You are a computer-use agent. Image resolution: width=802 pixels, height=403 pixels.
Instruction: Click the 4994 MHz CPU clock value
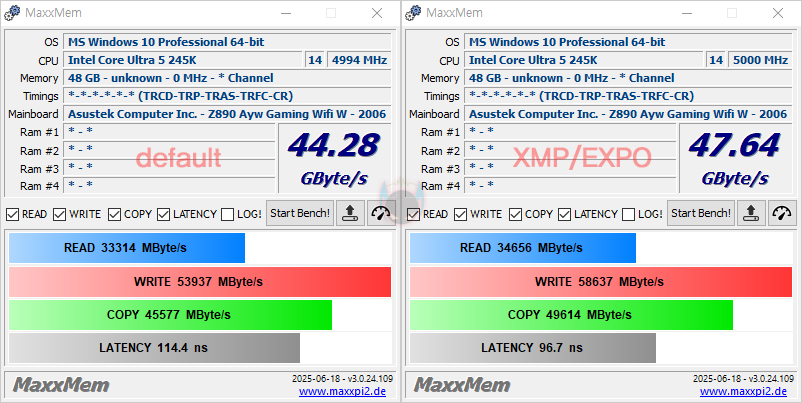(359, 60)
